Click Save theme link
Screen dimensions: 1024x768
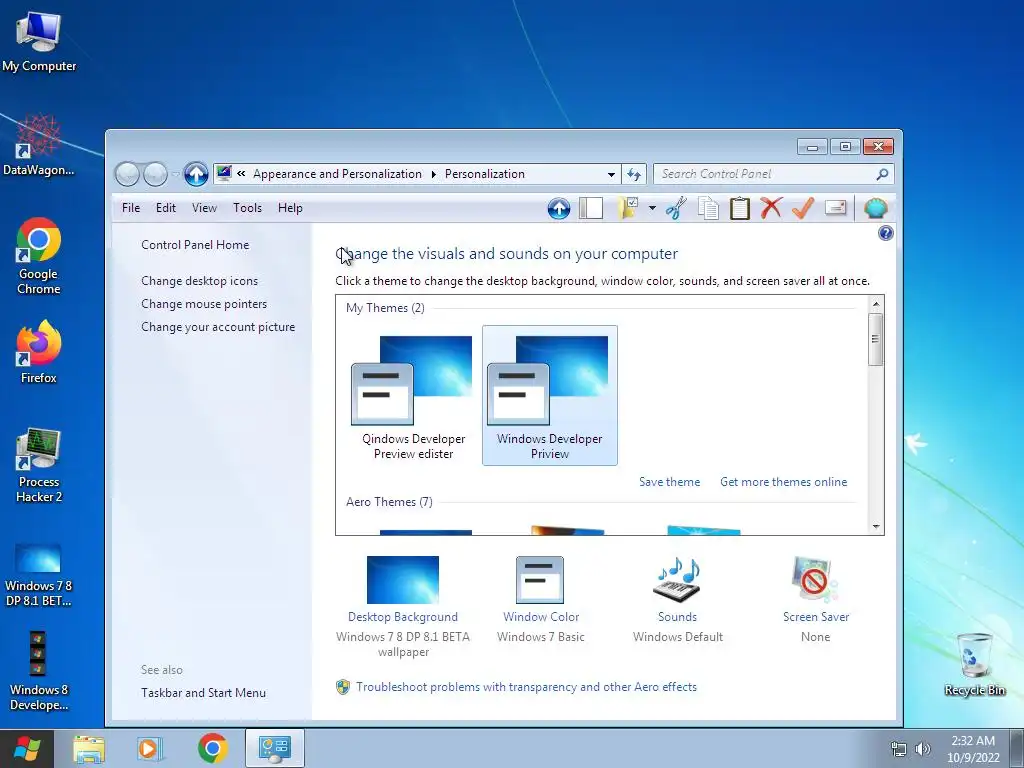coord(669,482)
